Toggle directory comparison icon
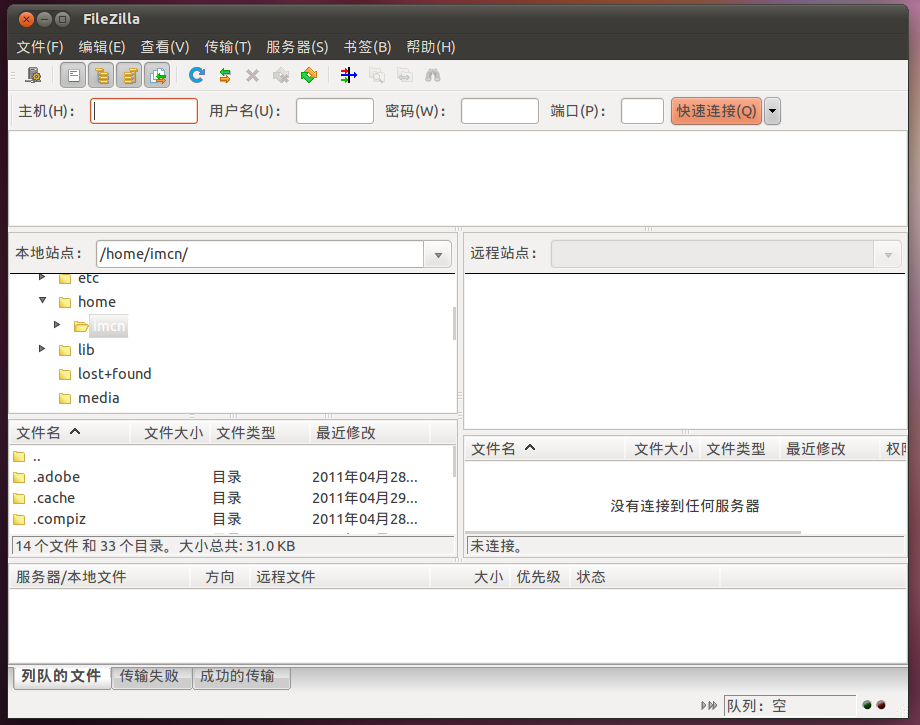920x725 pixels. (377, 75)
